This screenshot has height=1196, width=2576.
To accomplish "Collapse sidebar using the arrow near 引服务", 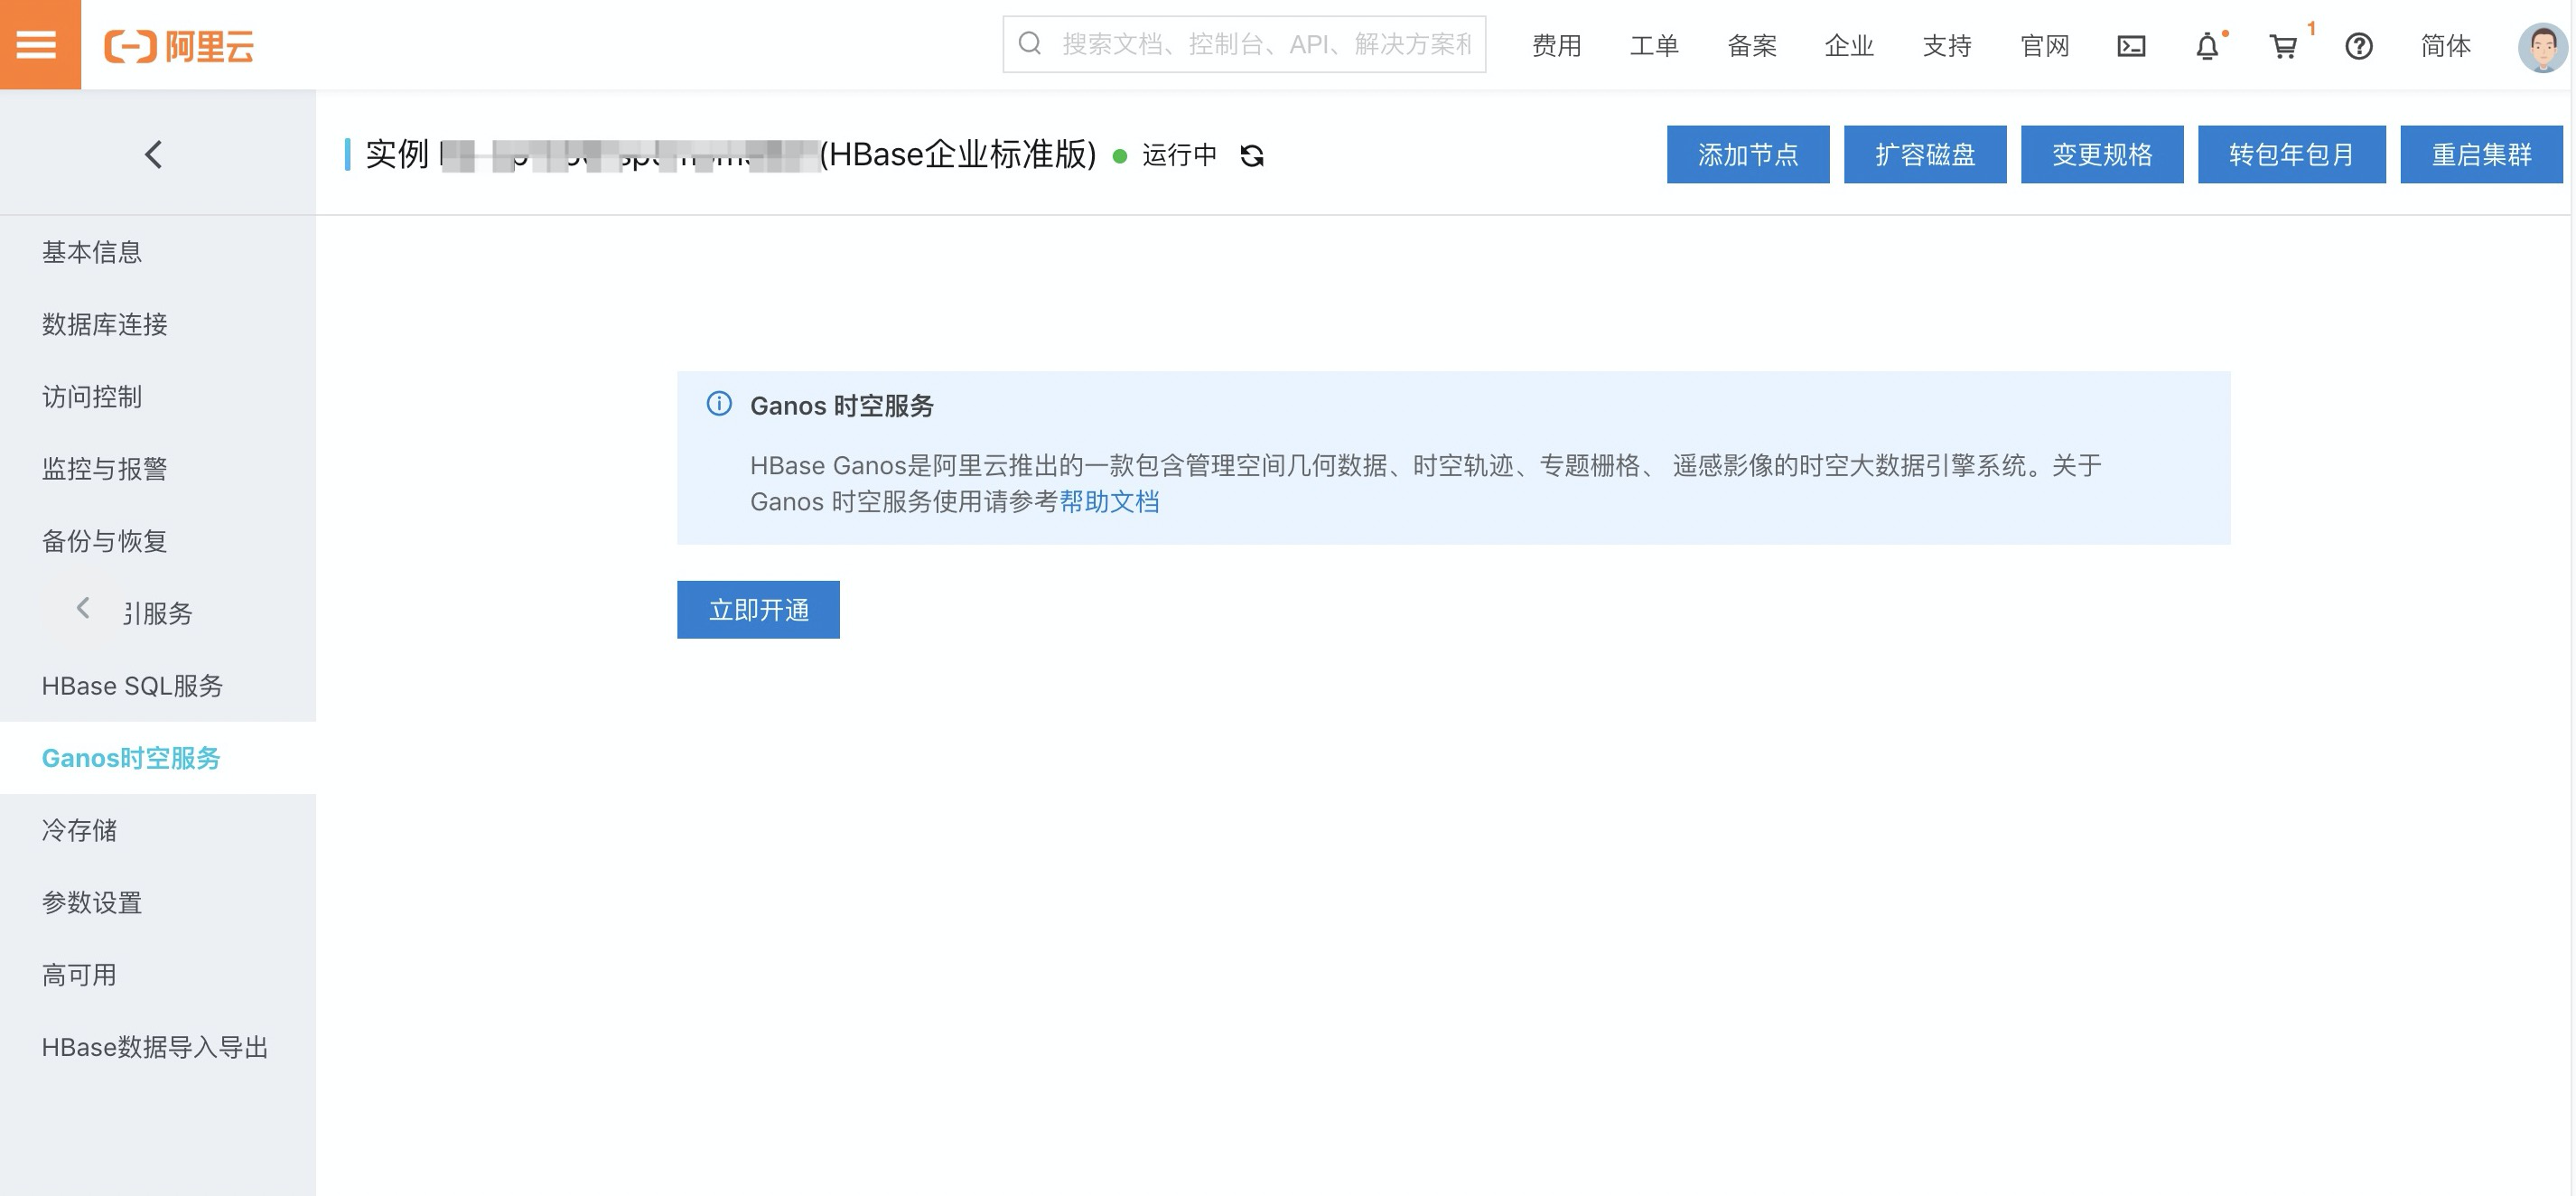I will tap(83, 608).
